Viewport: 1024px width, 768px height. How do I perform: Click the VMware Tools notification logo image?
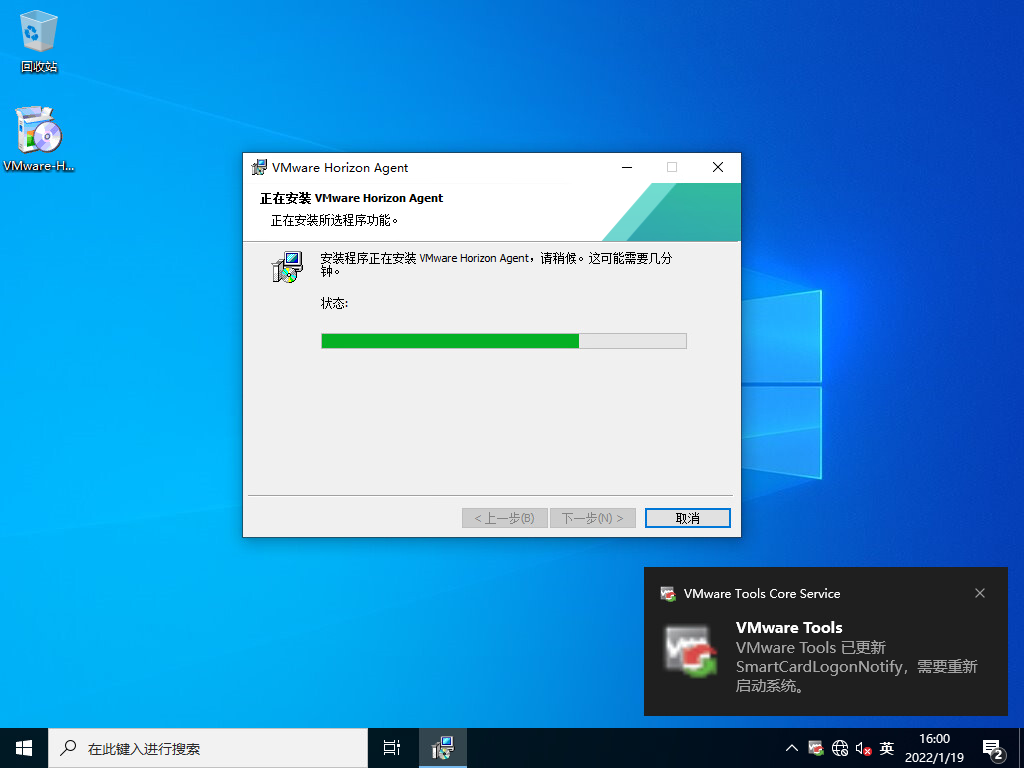[692, 651]
